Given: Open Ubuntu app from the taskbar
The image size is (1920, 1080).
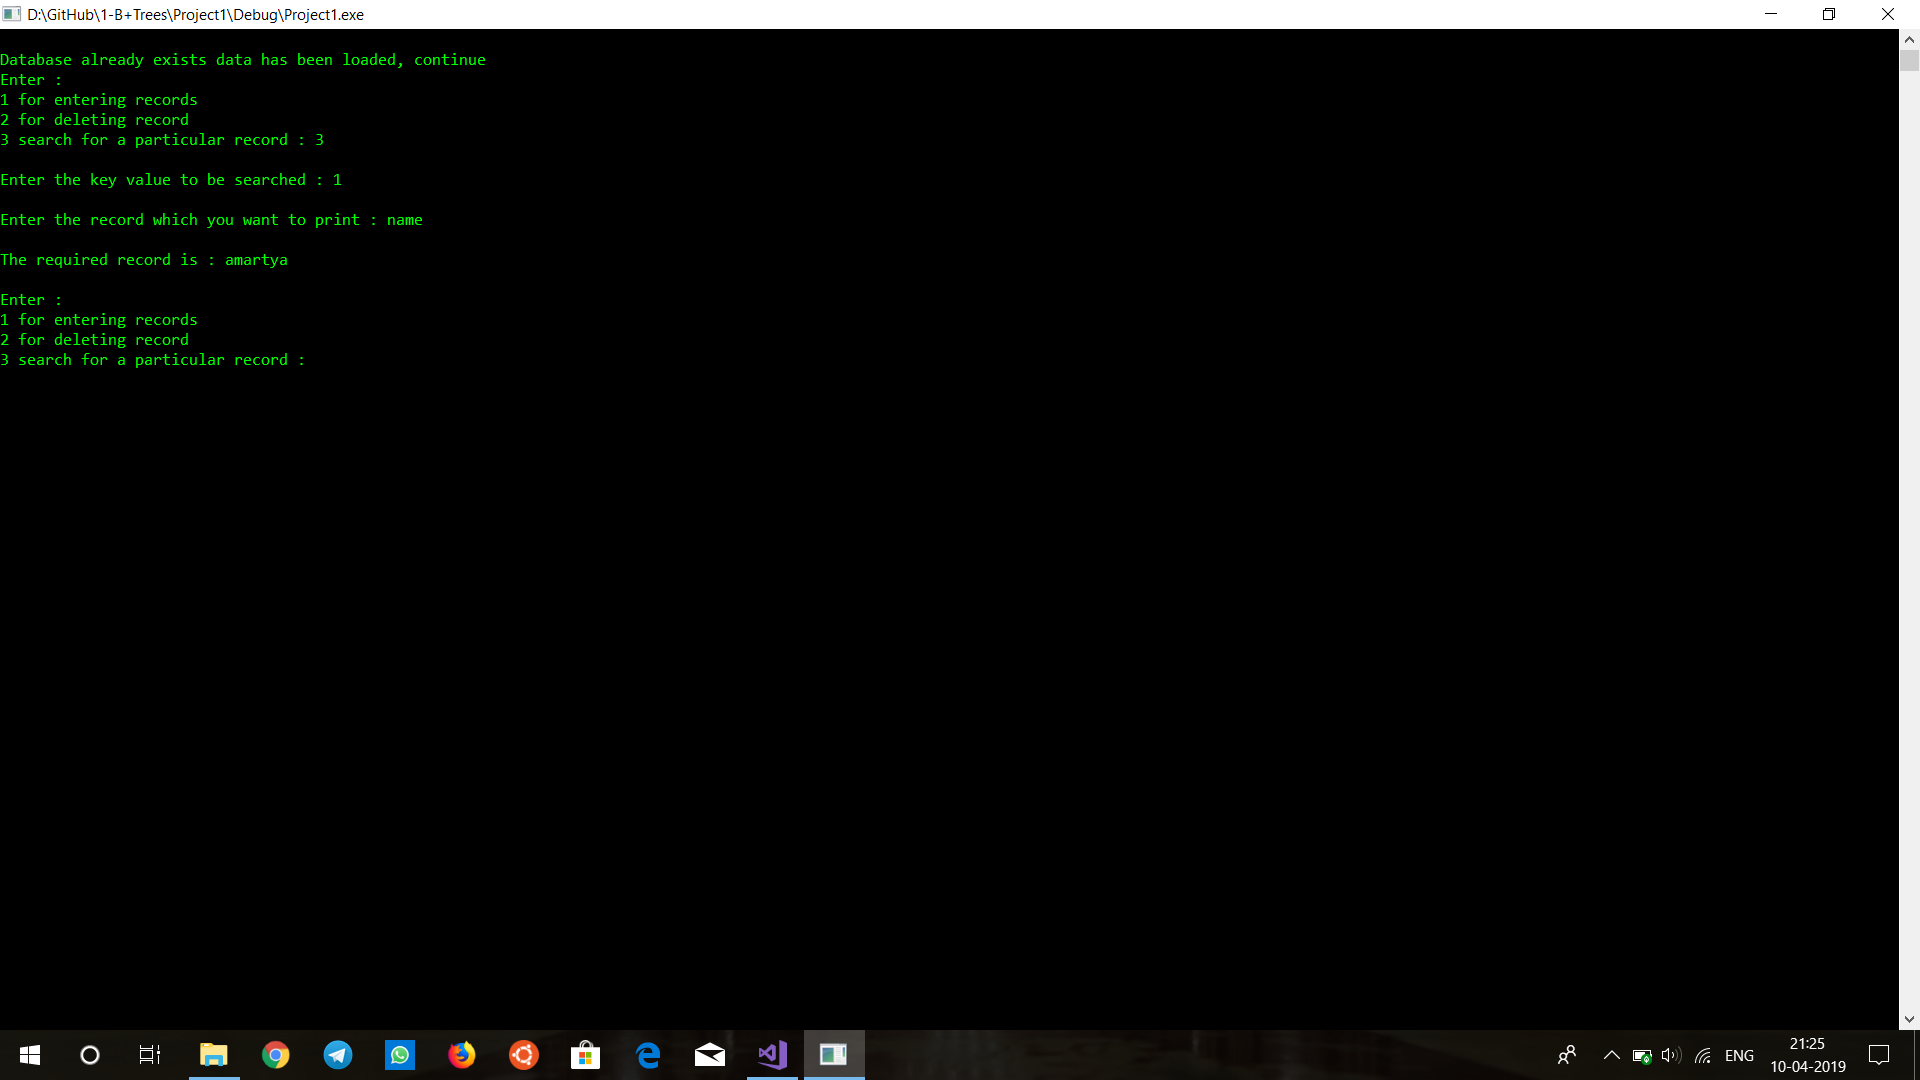Looking at the screenshot, I should pos(524,1055).
